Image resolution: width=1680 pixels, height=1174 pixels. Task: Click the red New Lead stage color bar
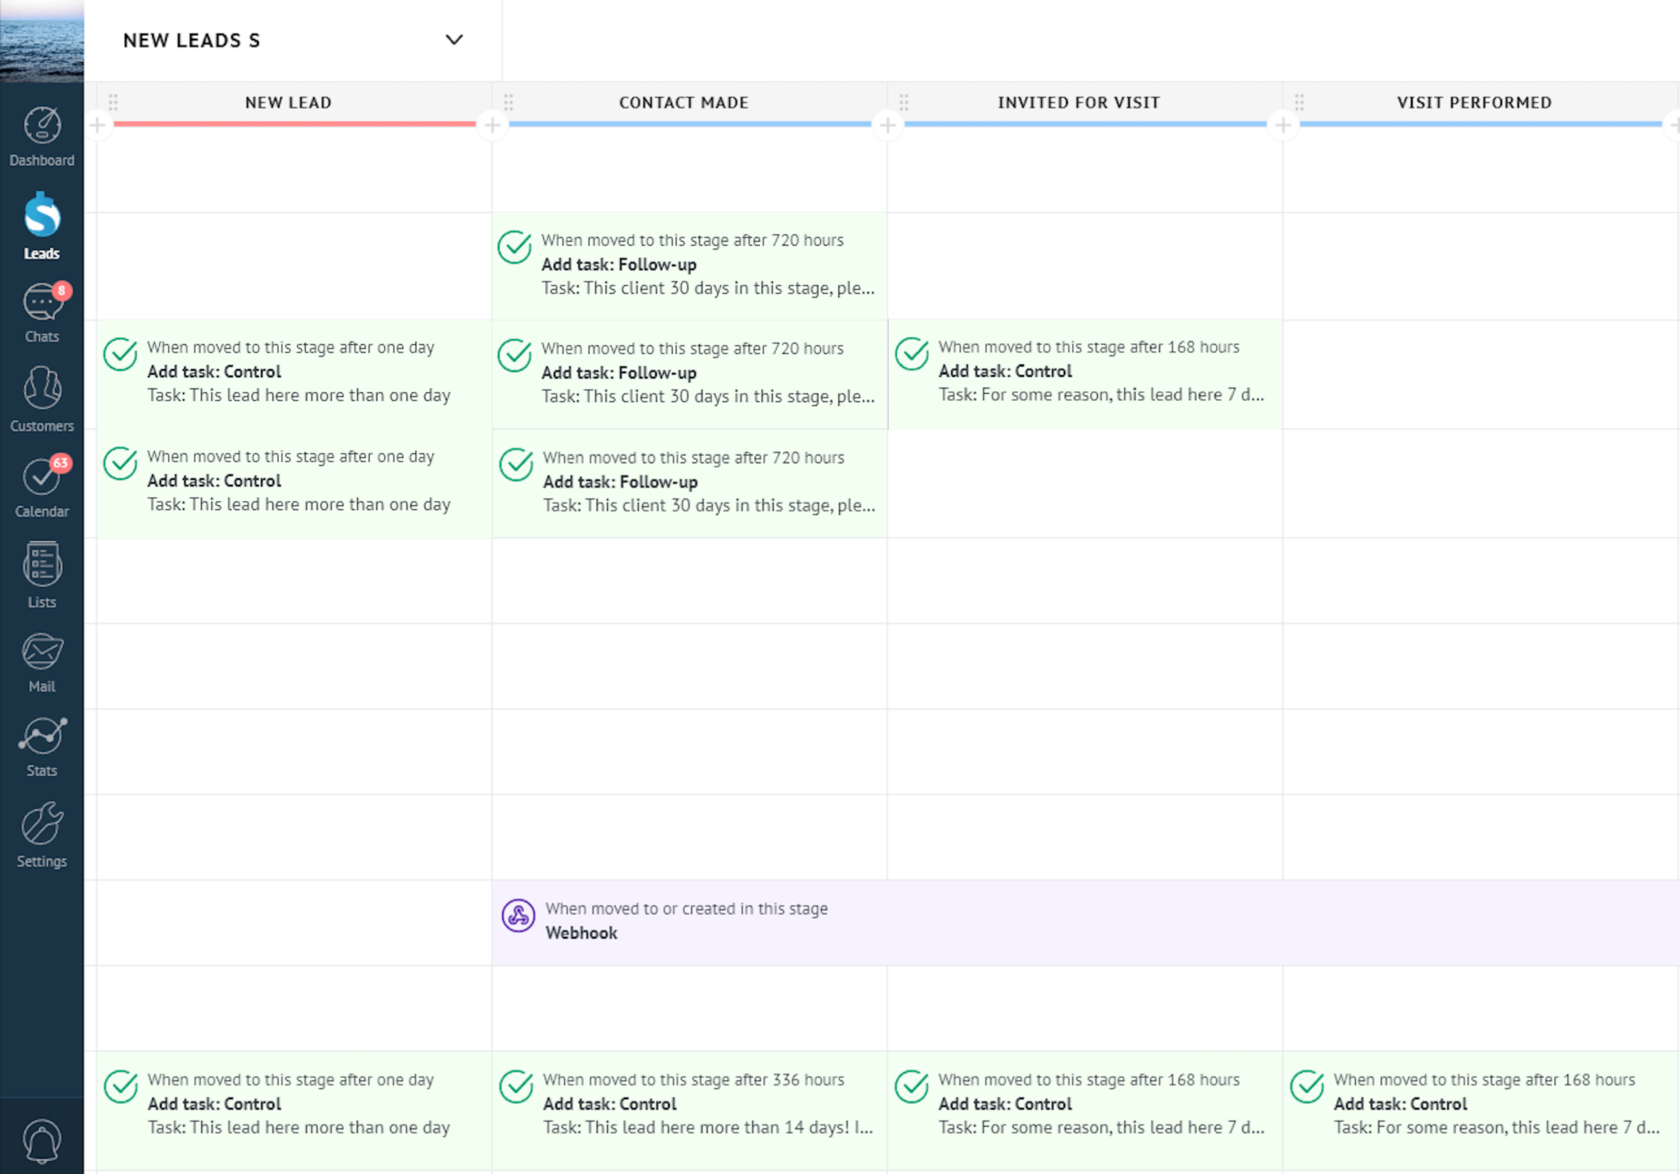(294, 124)
